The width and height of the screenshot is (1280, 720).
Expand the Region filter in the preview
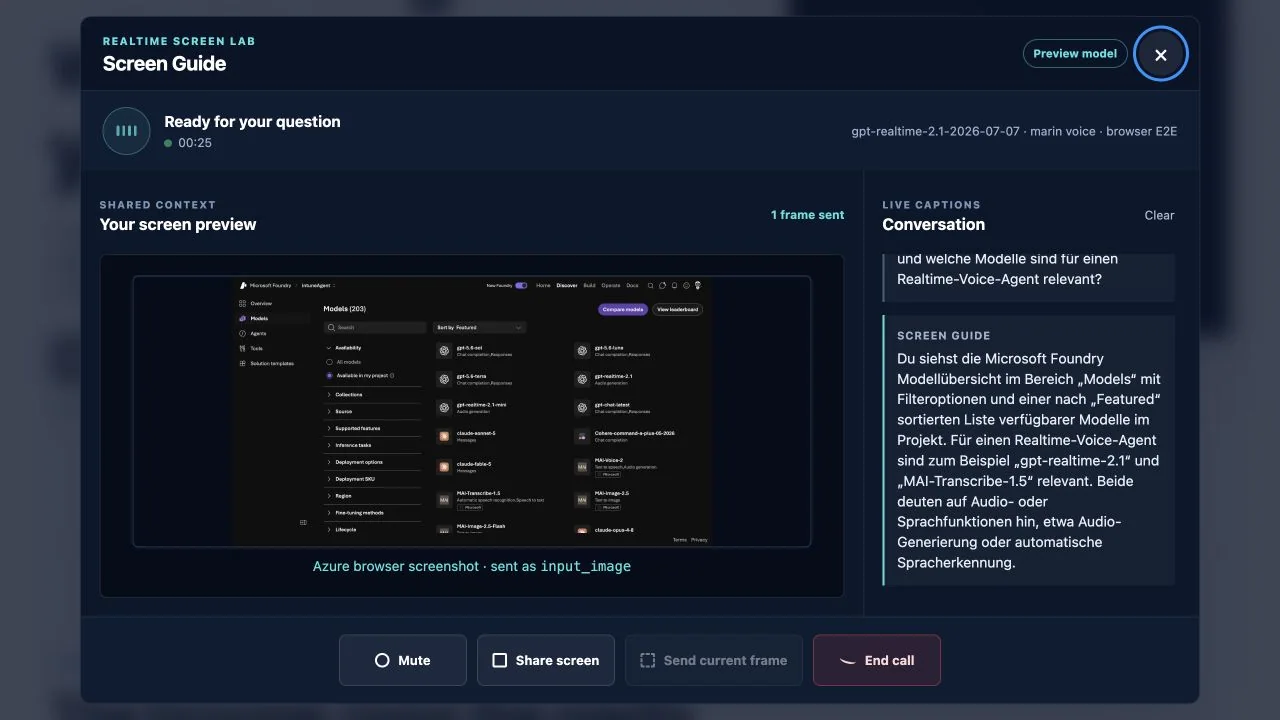pos(374,496)
